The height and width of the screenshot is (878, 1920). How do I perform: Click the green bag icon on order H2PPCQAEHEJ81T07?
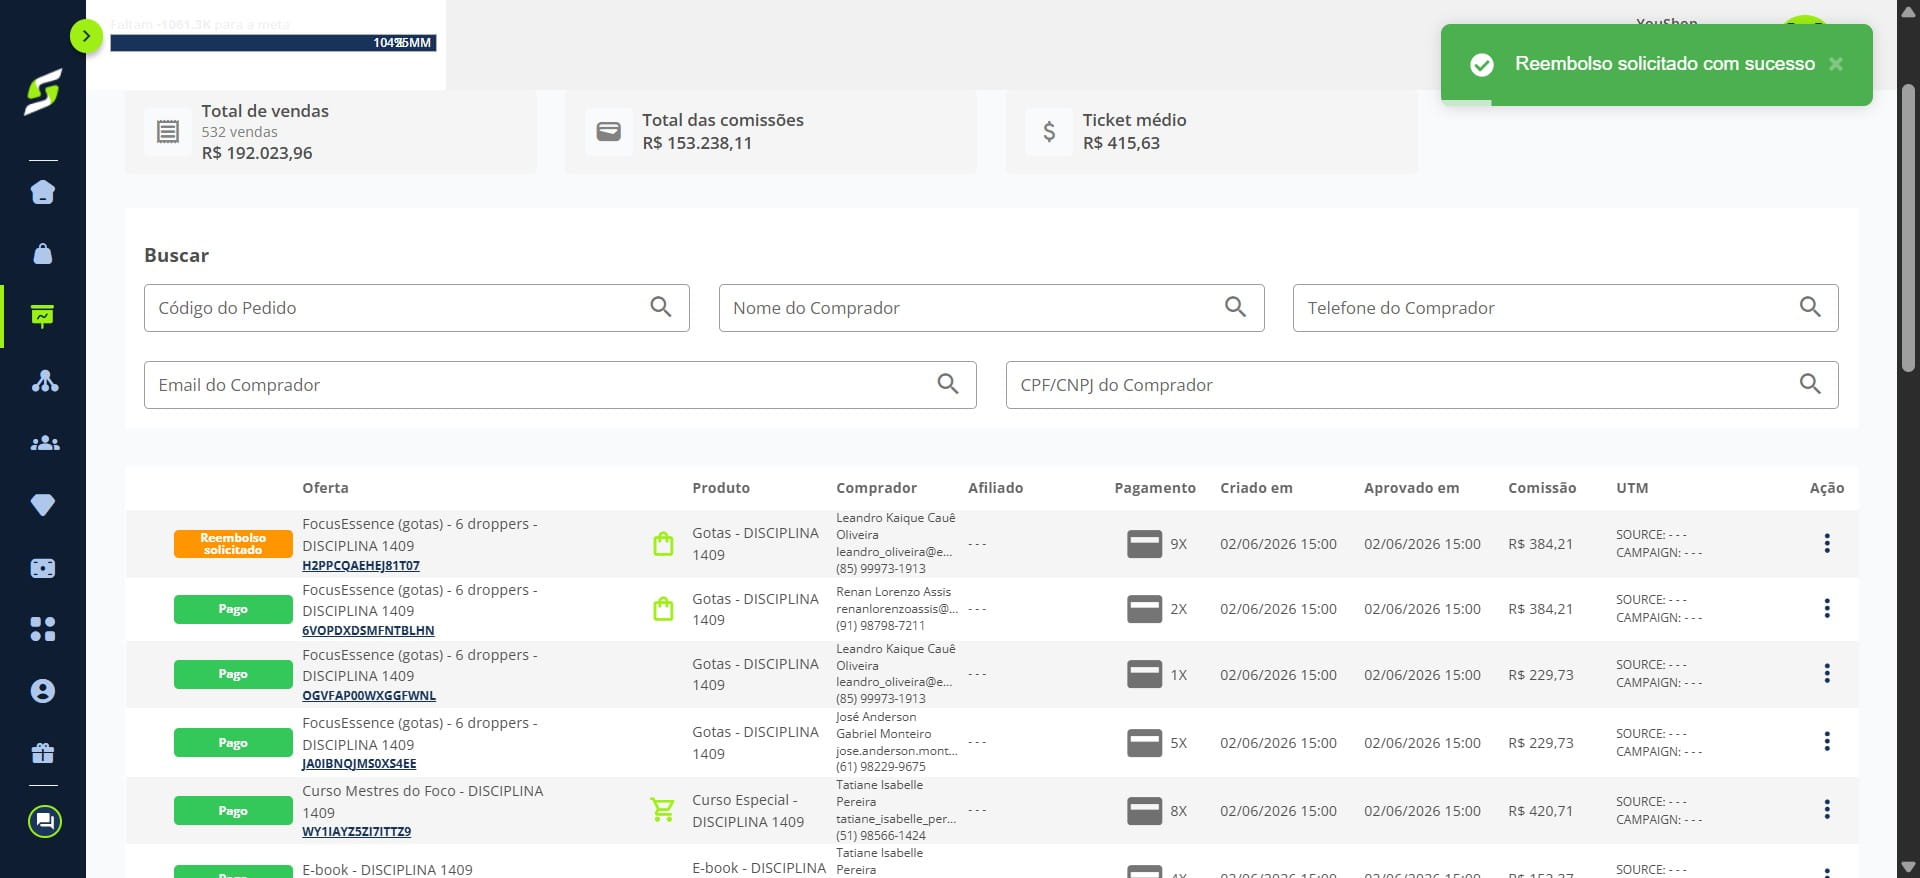(663, 544)
